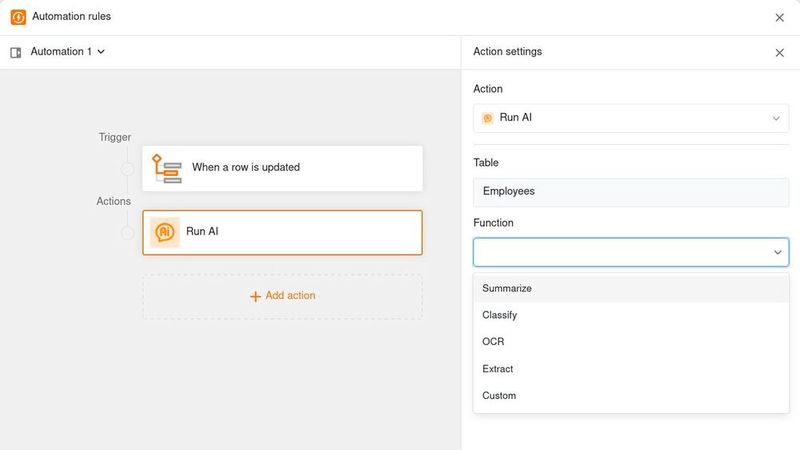Click the Run AI action icon
800x450 pixels.
164,232
